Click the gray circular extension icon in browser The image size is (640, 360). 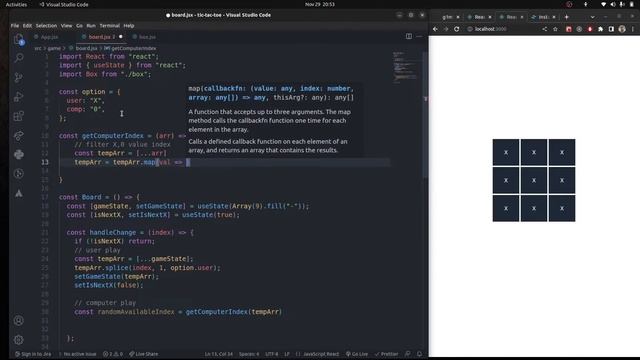[579, 29]
